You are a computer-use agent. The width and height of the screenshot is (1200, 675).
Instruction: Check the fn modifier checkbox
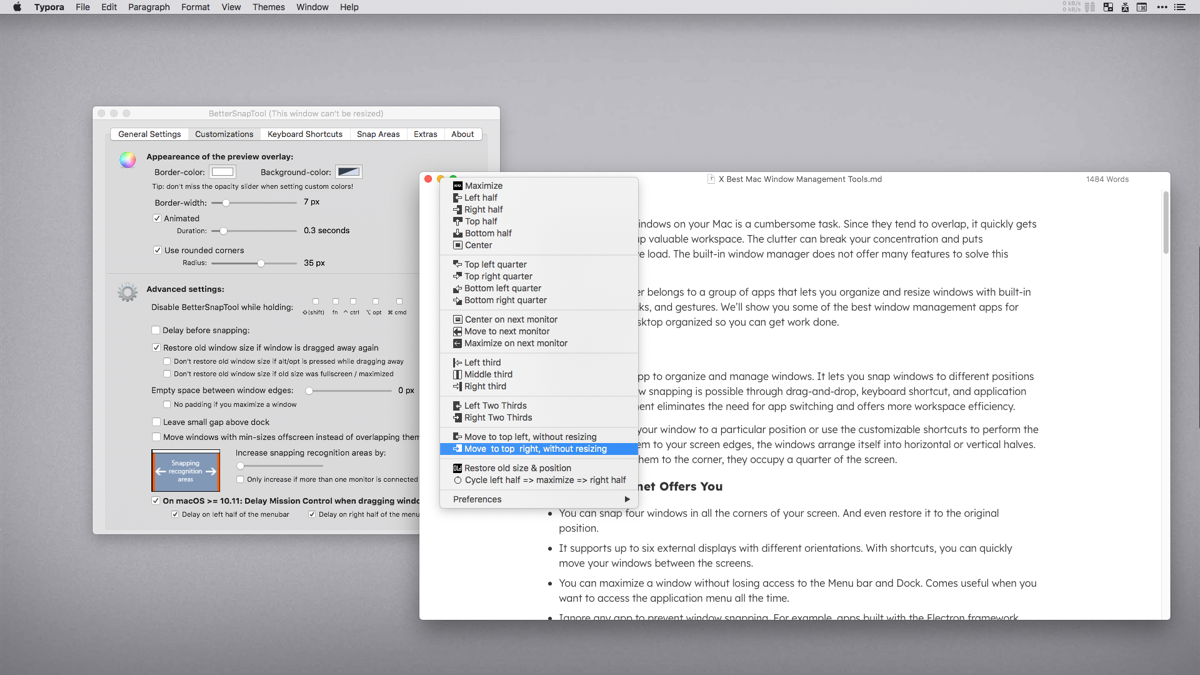click(x=336, y=301)
